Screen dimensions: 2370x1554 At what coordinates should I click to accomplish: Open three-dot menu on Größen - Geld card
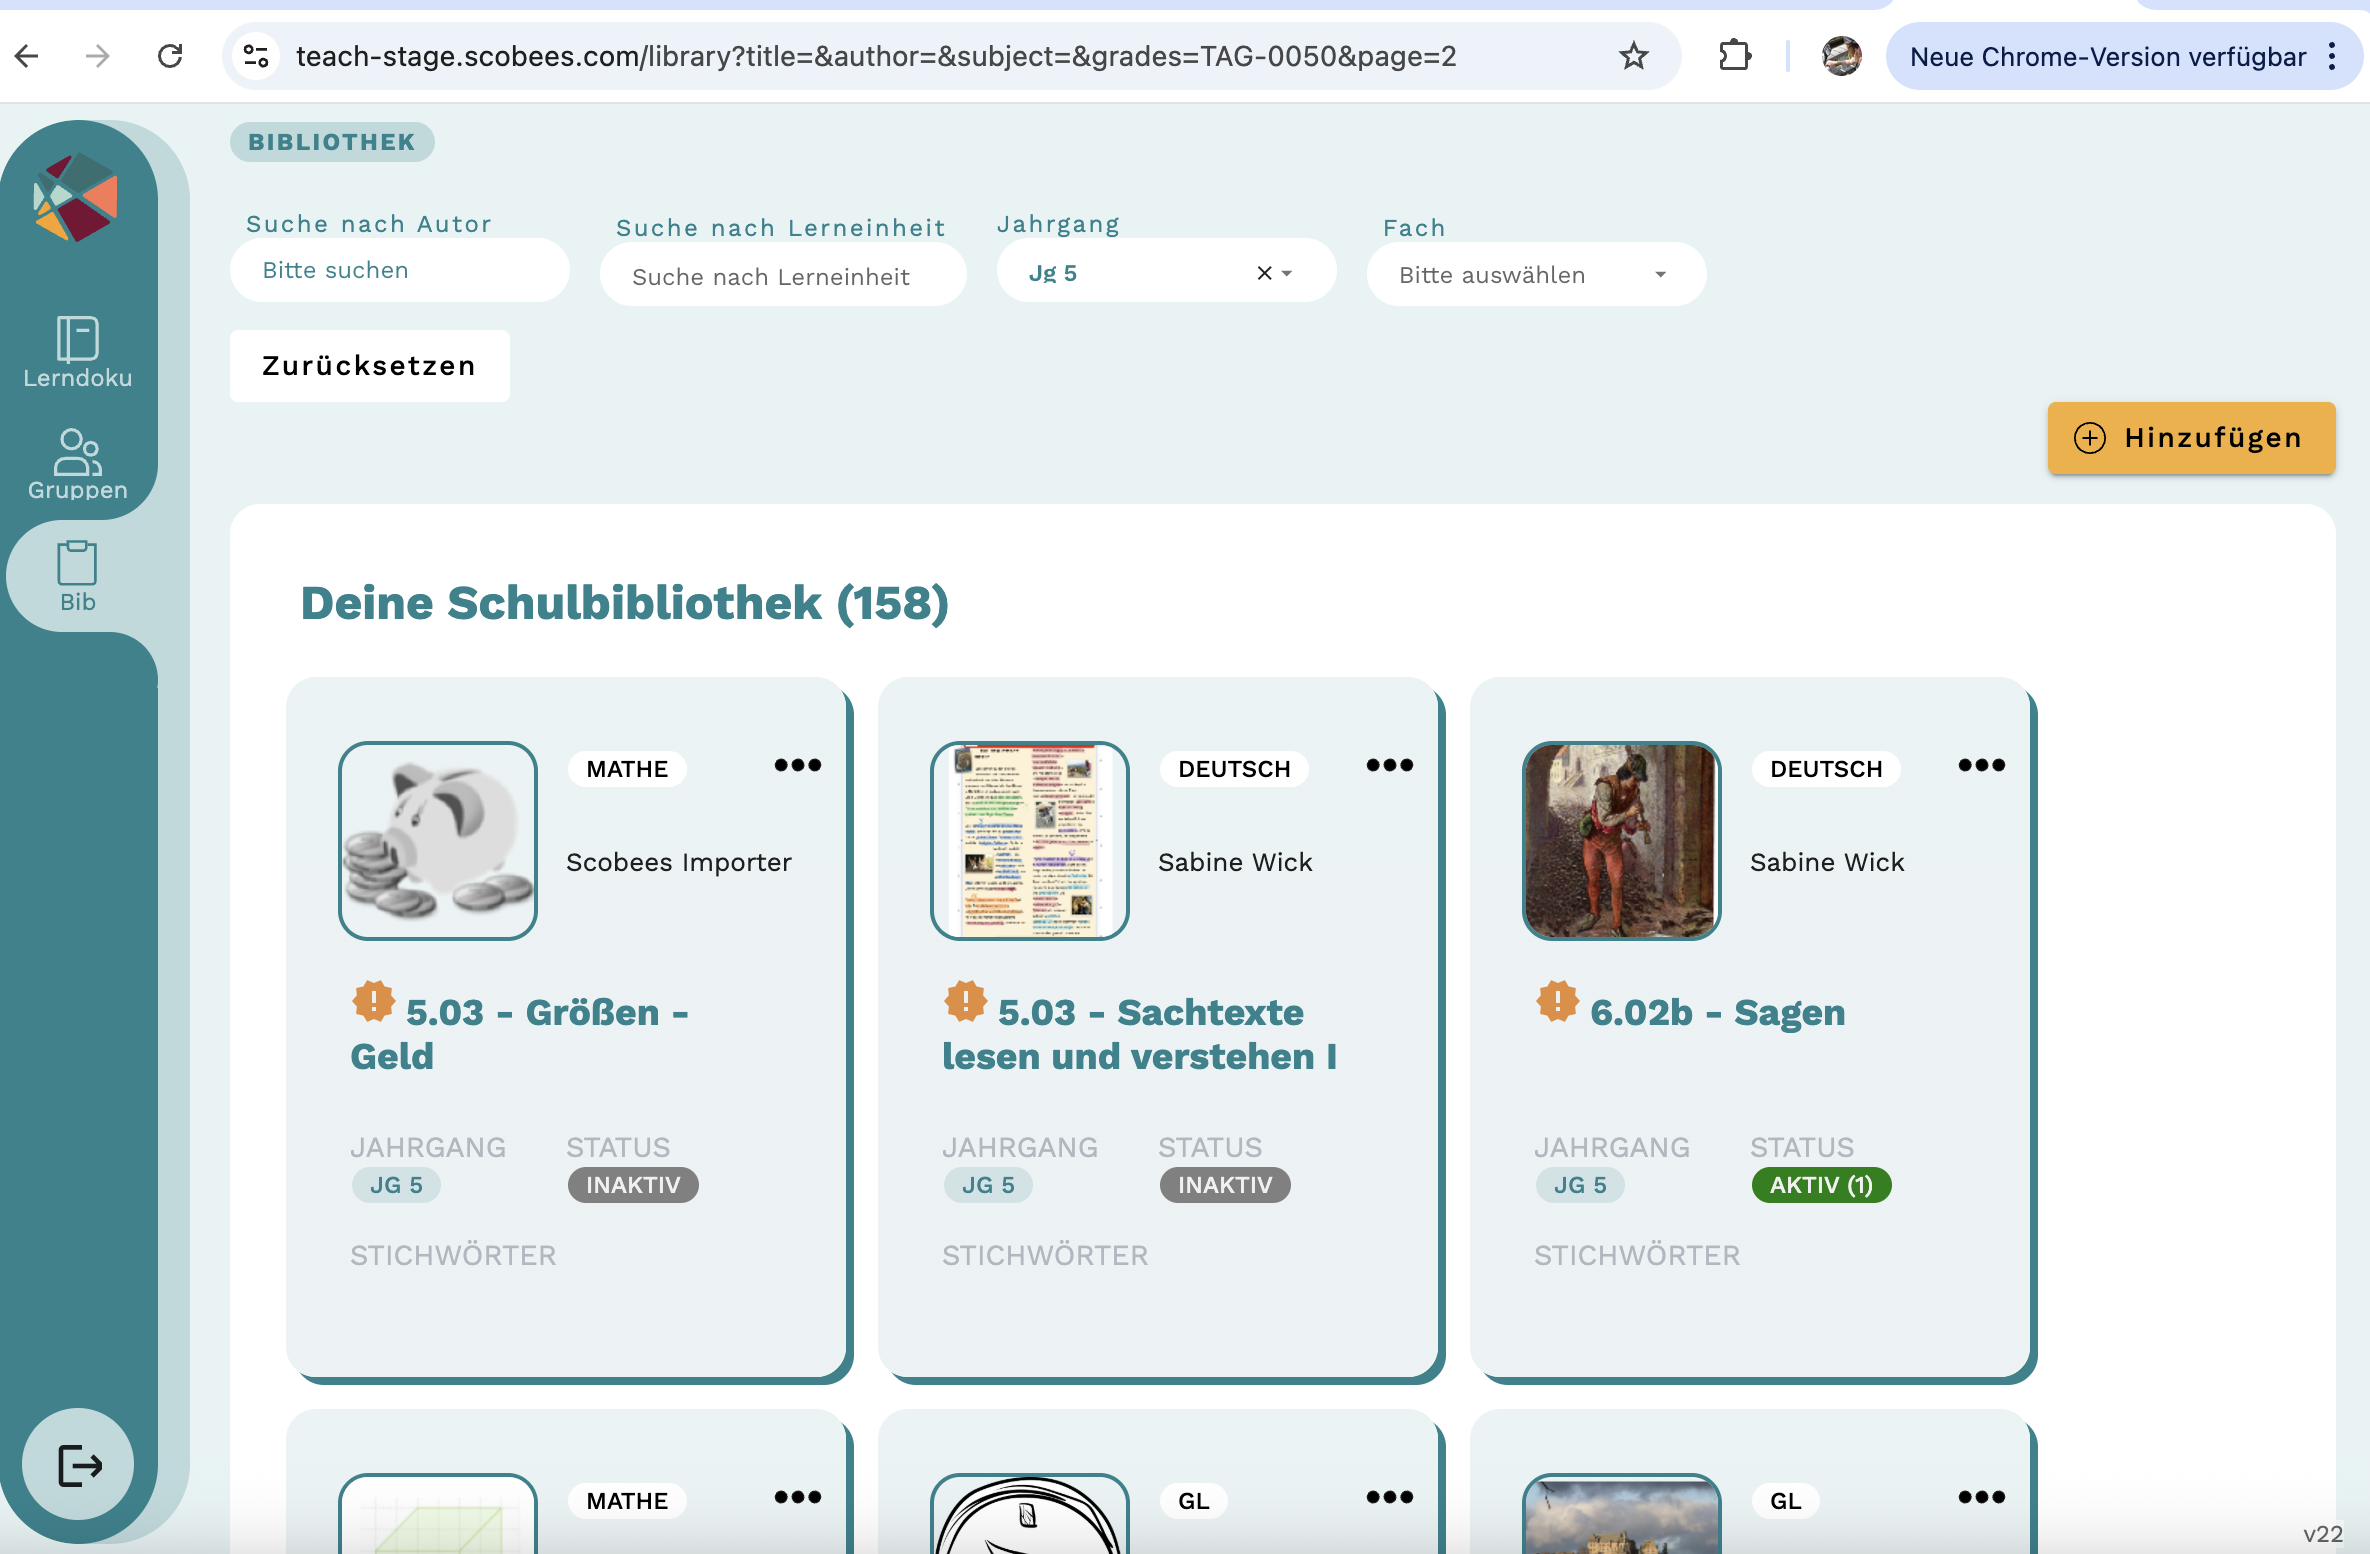coord(797,766)
